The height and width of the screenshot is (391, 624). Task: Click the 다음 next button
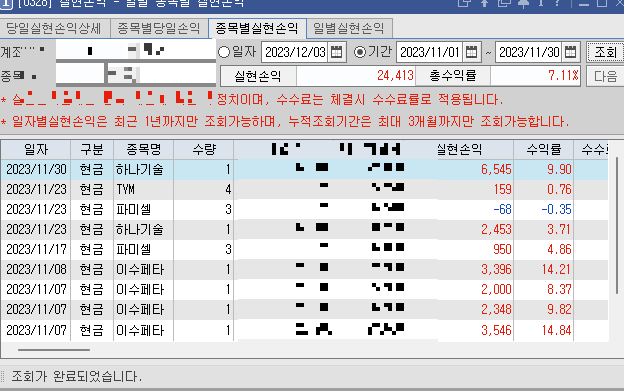(605, 76)
